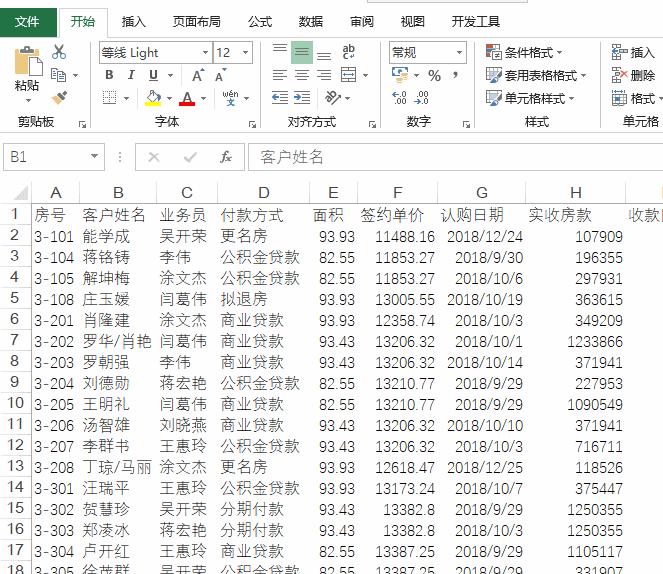This screenshot has height=574, width=663.
Task: Click the Paste clipboard icon
Action: click(28, 63)
